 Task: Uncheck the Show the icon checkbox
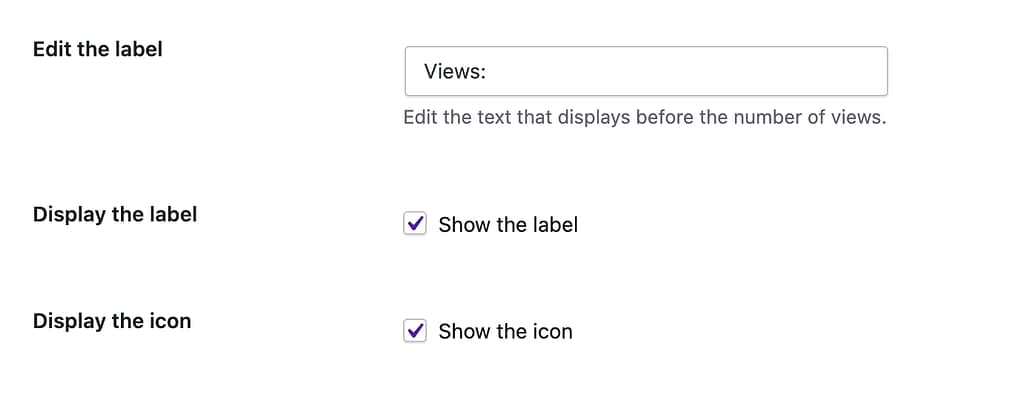pos(415,331)
